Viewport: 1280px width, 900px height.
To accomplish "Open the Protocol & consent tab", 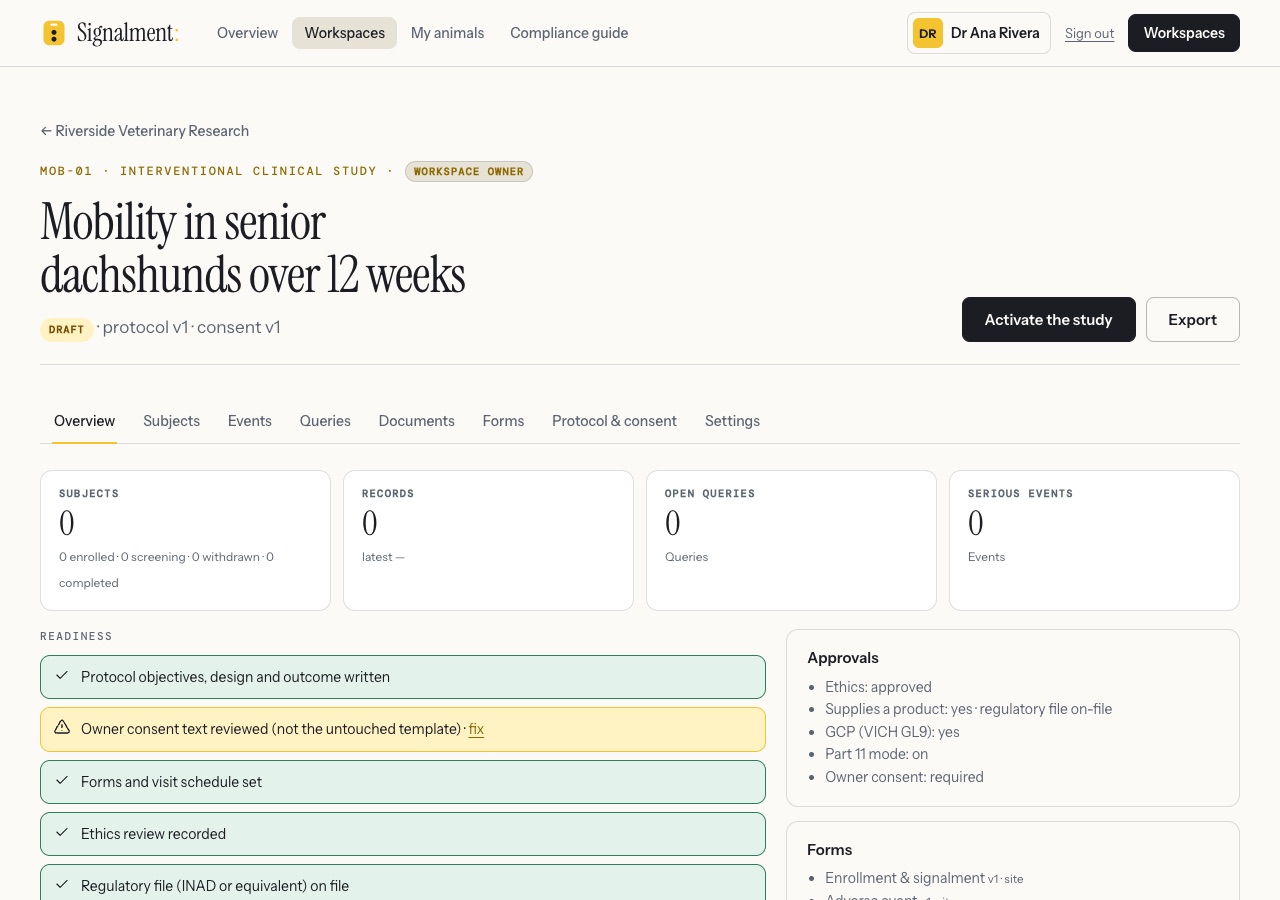I will [x=614, y=421].
